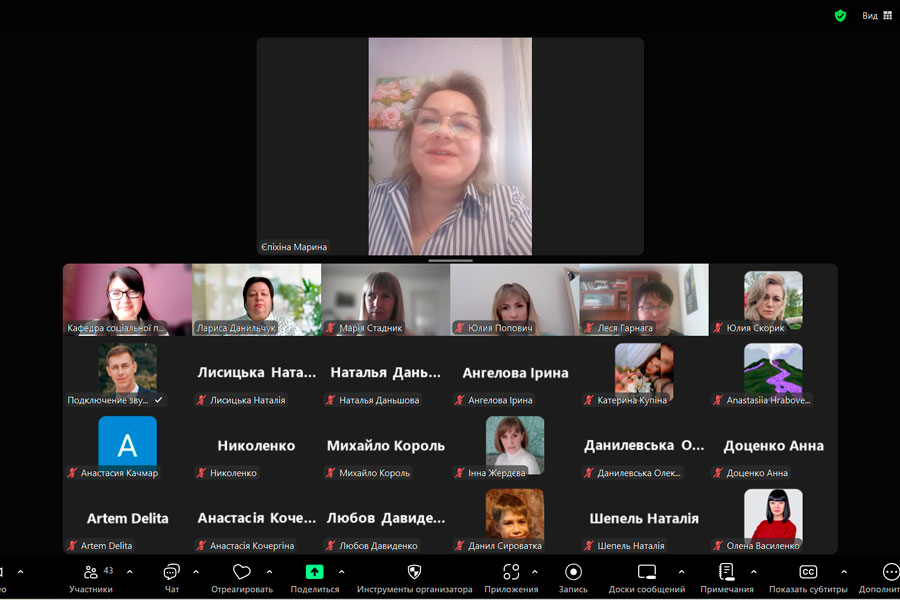900x600 pixels.
Task: Expand options arrow next to Chat
Action: [x=196, y=572]
